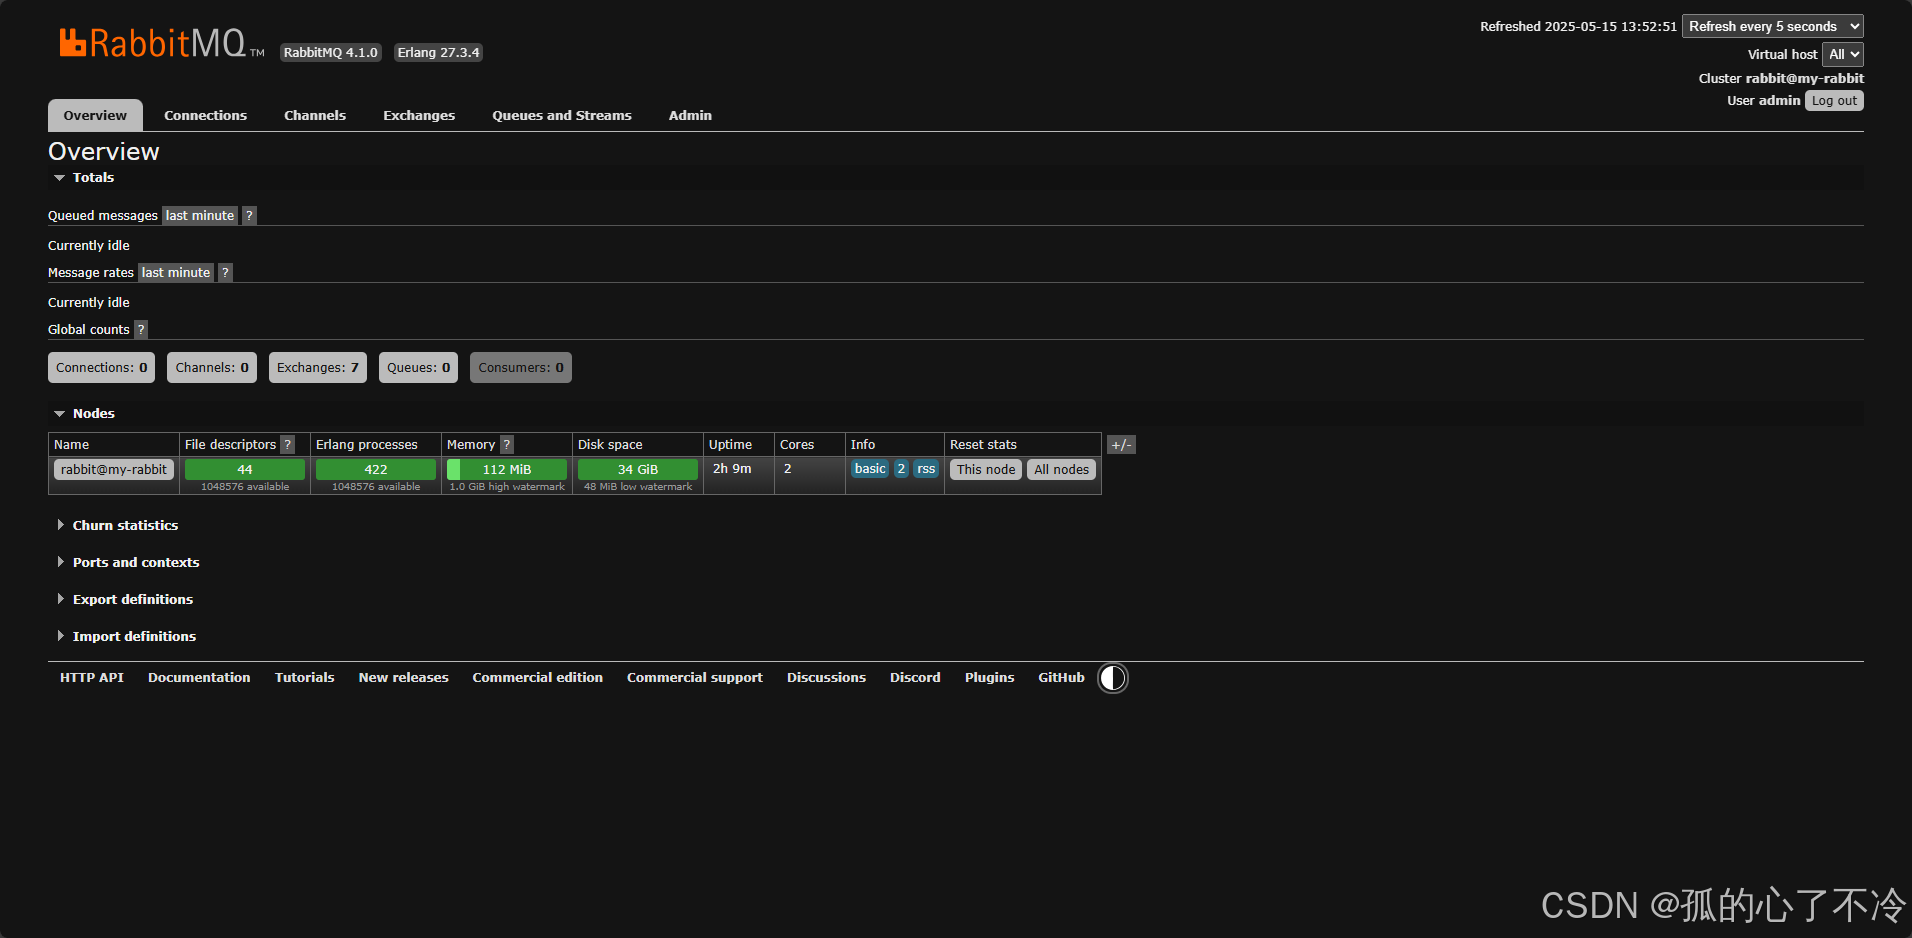Go to the Admin tab
Screen dimensions: 1912x938
690,115
